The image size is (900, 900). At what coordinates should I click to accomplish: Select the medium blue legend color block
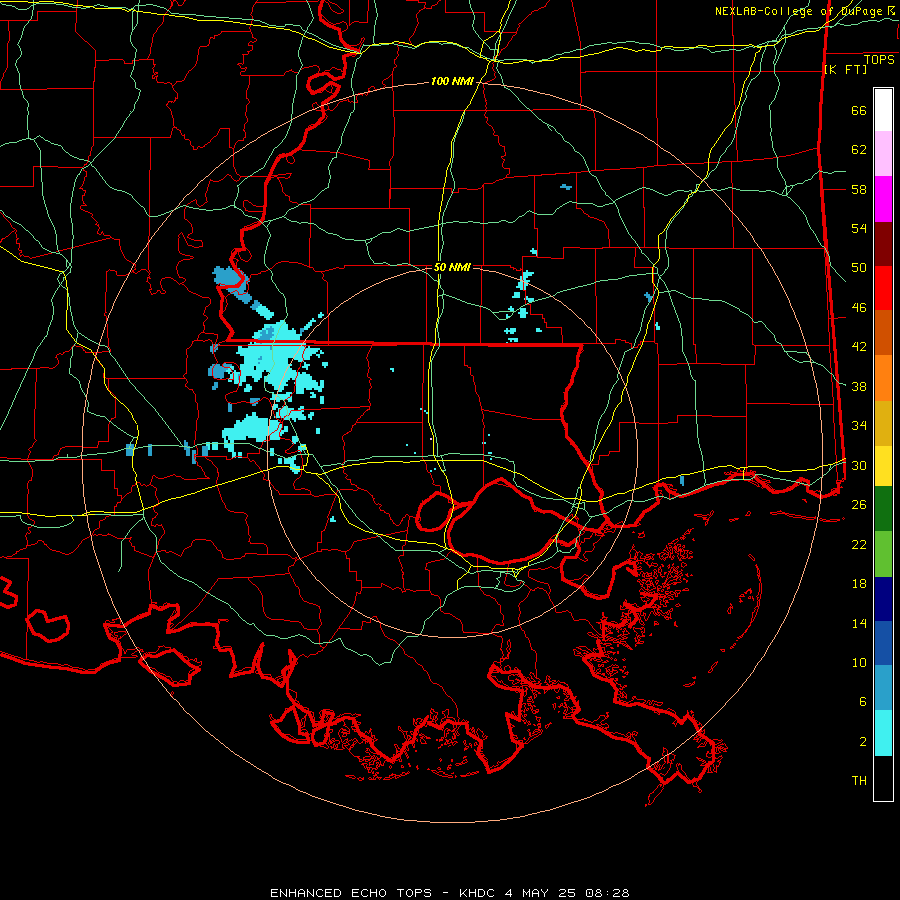tap(883, 643)
